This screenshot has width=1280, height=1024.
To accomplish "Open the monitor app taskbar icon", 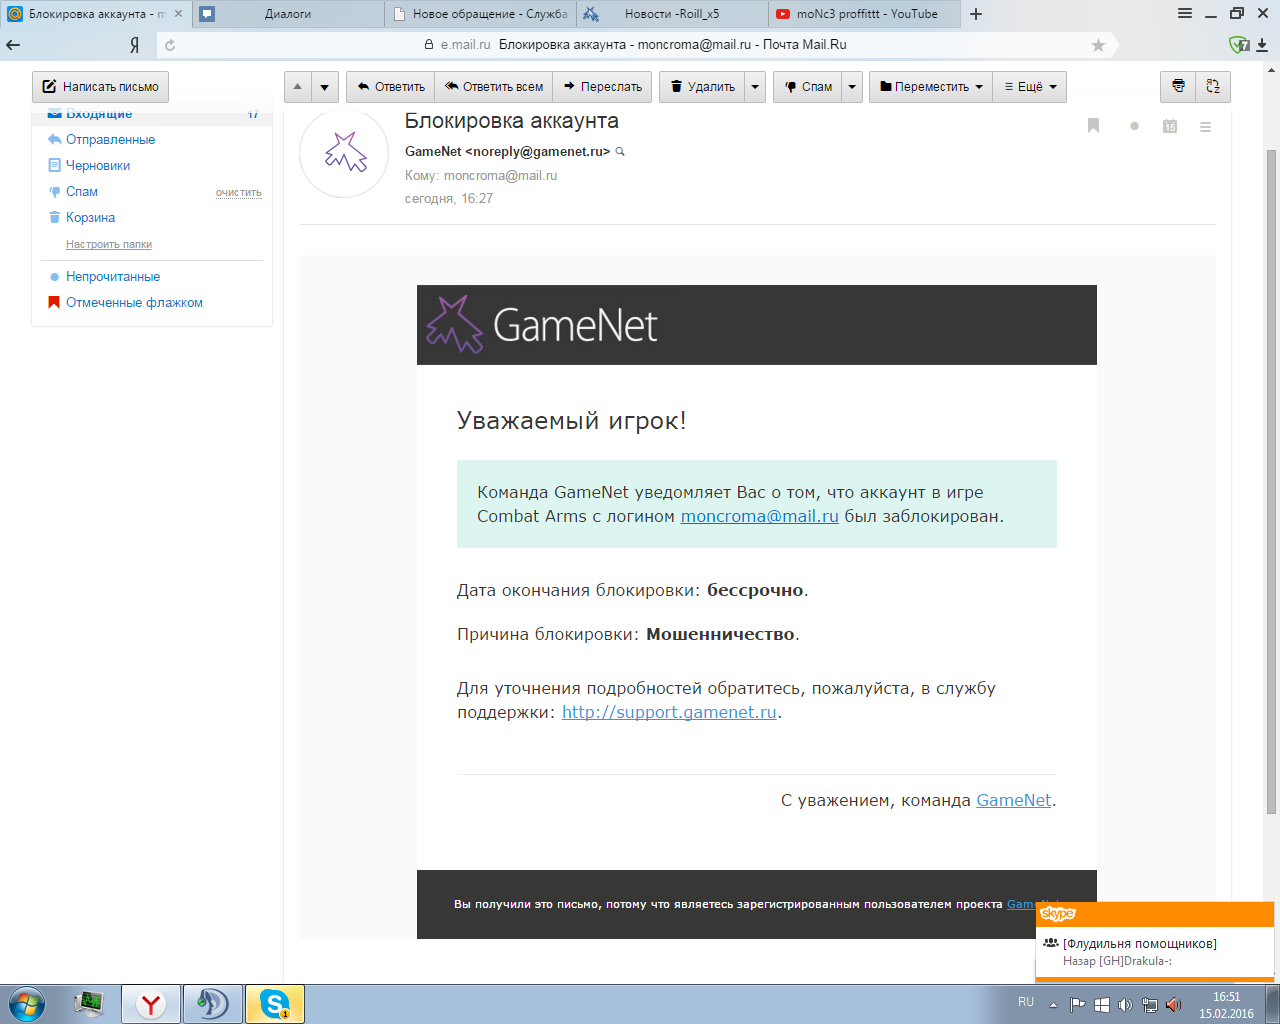I will pyautogui.click(x=89, y=1004).
